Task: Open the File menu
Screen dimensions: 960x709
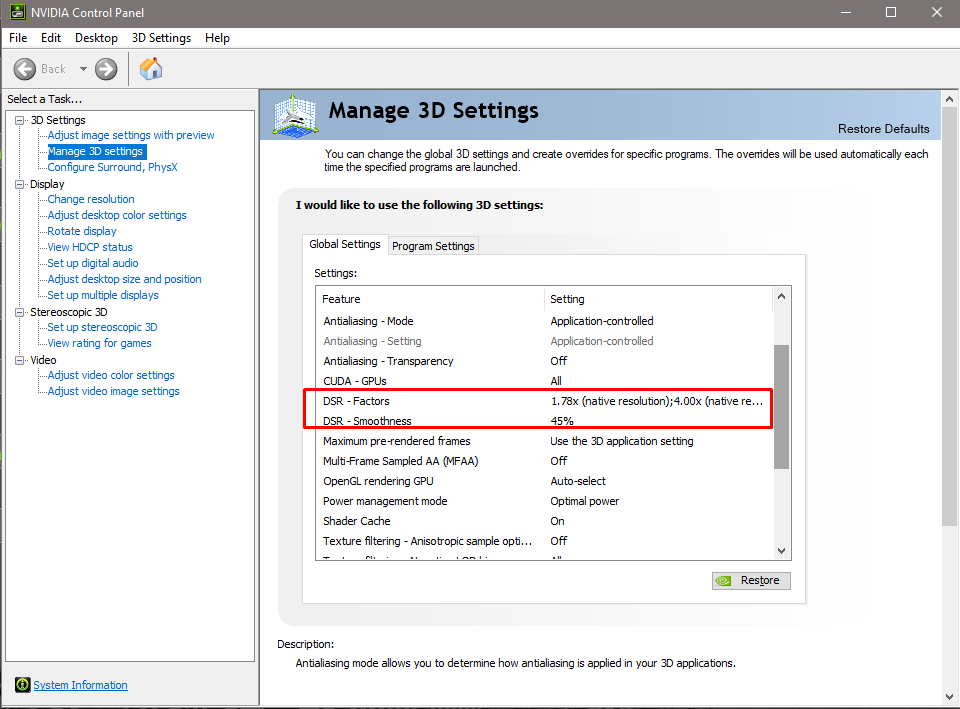Action: (x=18, y=38)
